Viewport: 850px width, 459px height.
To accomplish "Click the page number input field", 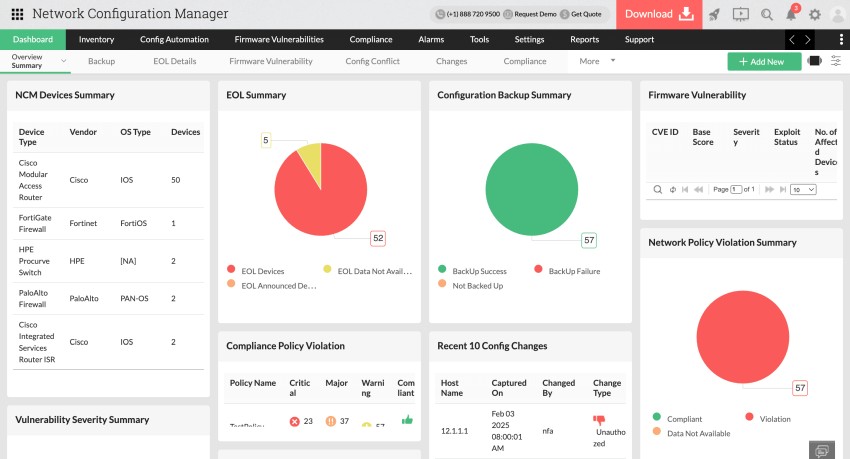I will tap(736, 189).
